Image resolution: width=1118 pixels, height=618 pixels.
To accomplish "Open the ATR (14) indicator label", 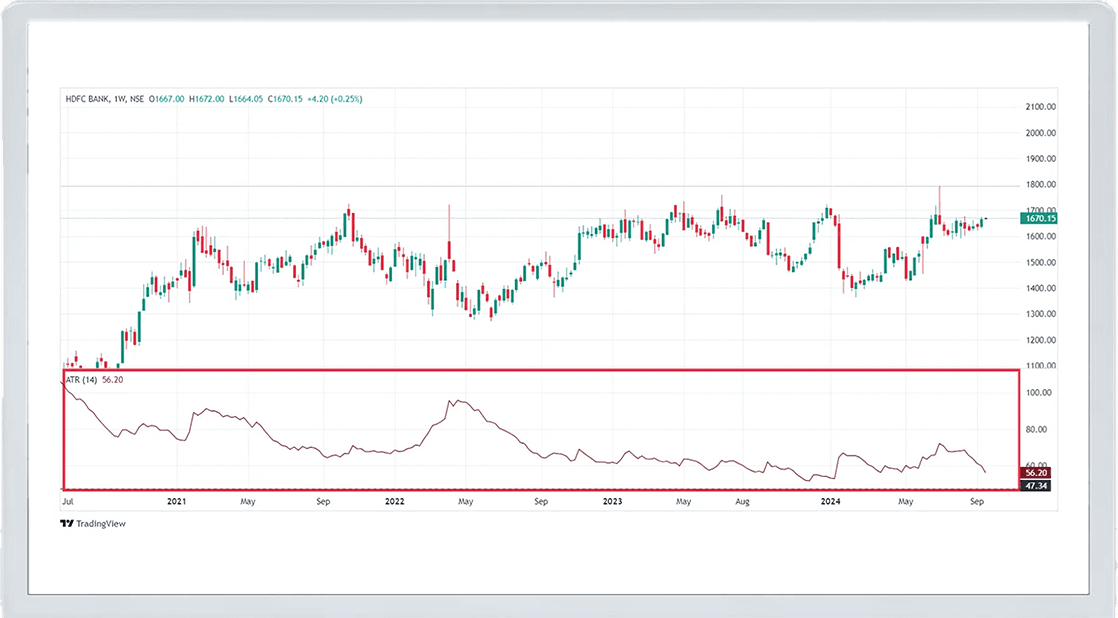I will 81,379.
